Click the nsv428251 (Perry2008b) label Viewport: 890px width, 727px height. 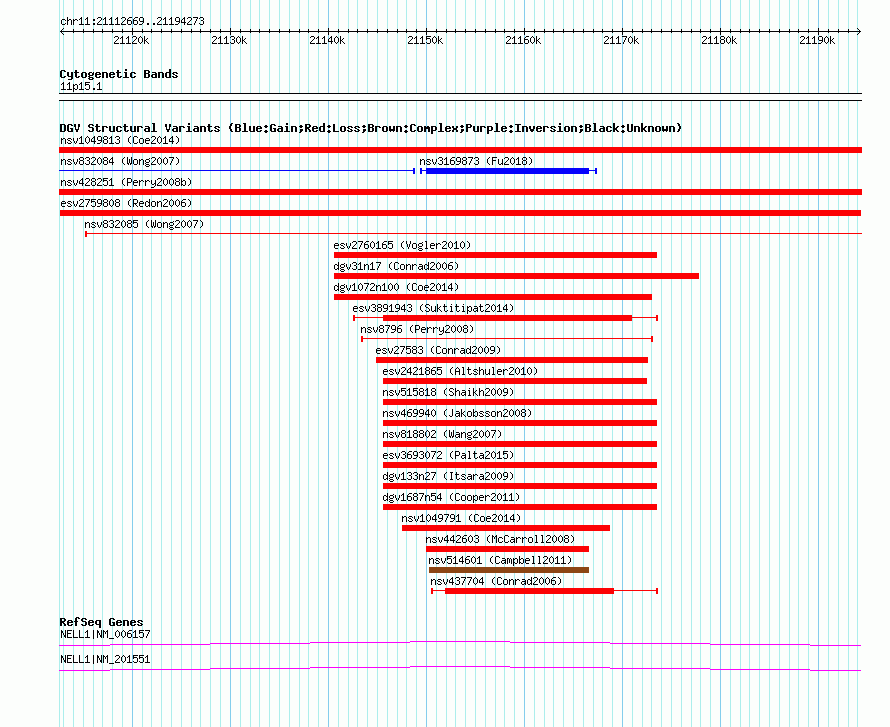126,182
